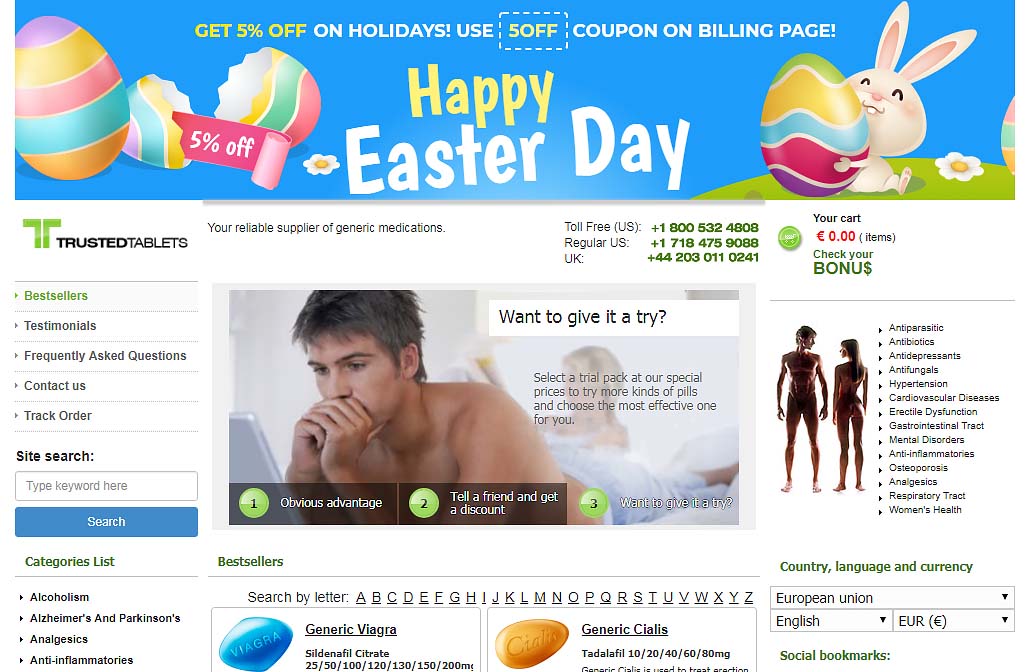Focus the site search keyword field
This screenshot has height=672, width=1030.
pyautogui.click(x=106, y=486)
